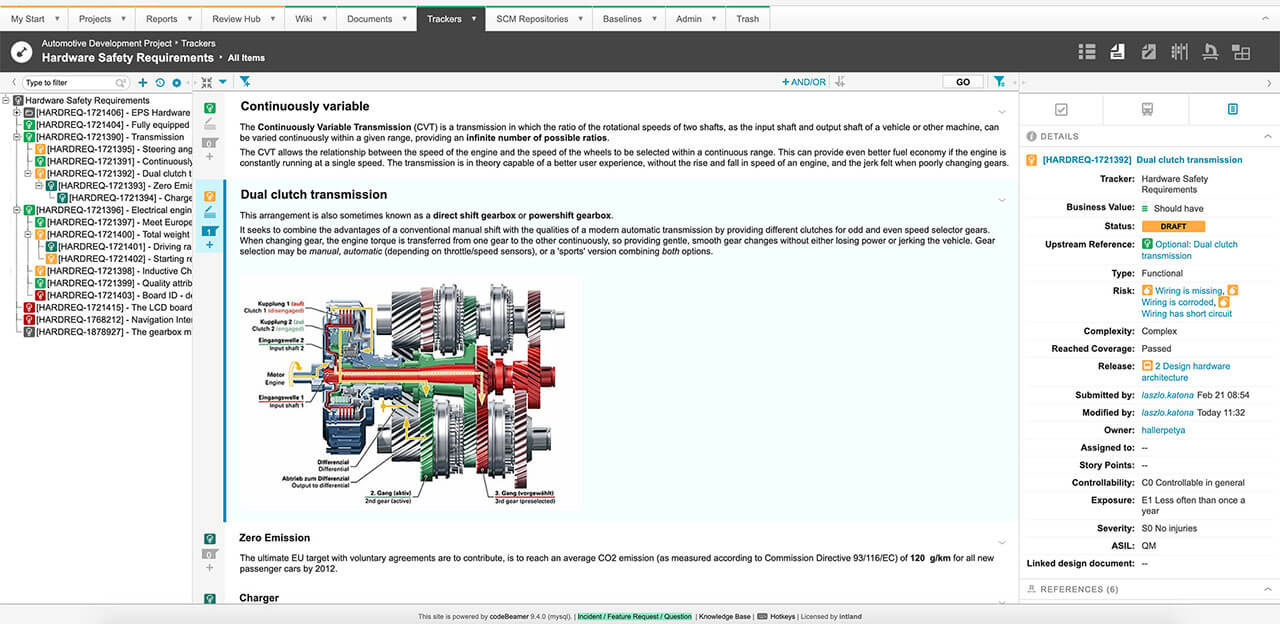Click the microscope-style view icon in header
Screen dimensions: 1280x624
coord(1210,51)
